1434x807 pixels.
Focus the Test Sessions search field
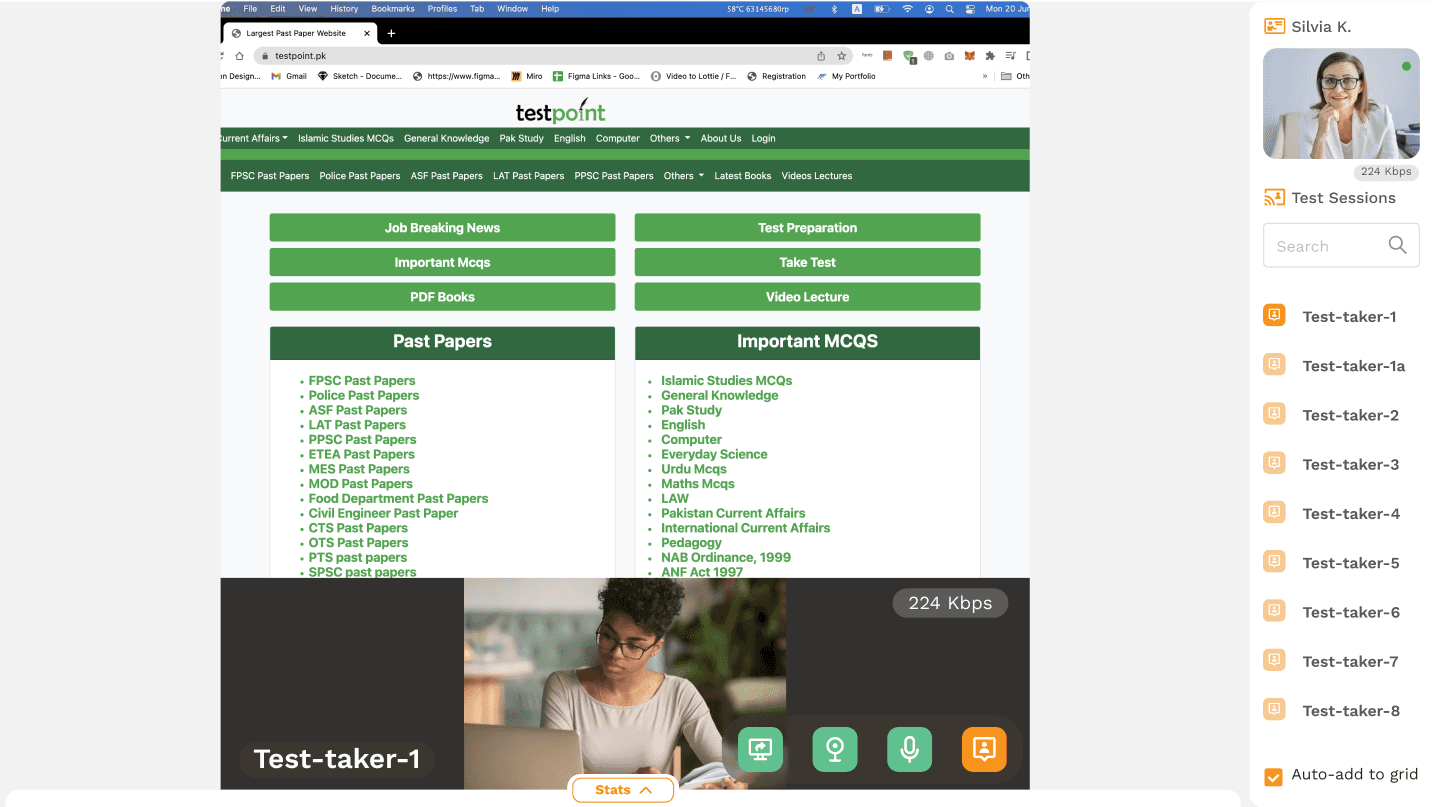tap(1341, 246)
